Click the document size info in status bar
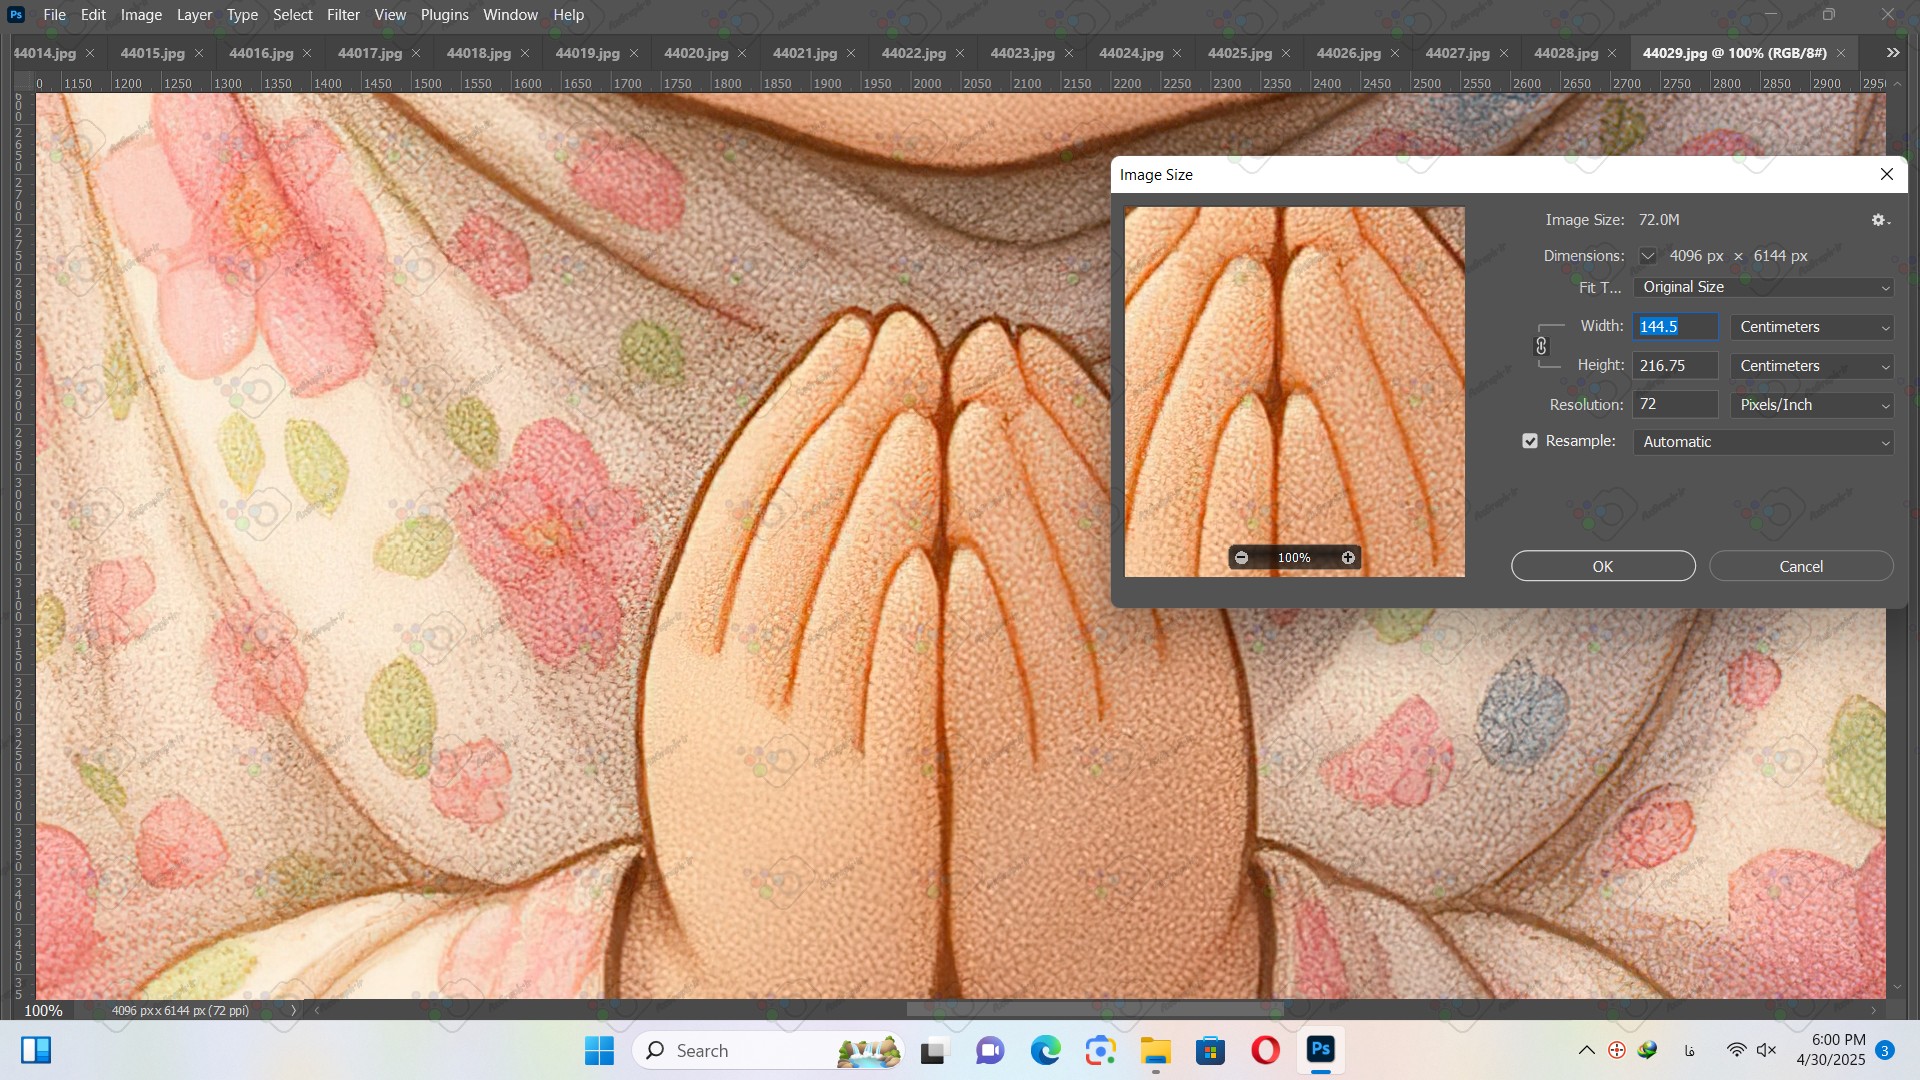The height and width of the screenshot is (1080, 1920). tap(180, 1010)
